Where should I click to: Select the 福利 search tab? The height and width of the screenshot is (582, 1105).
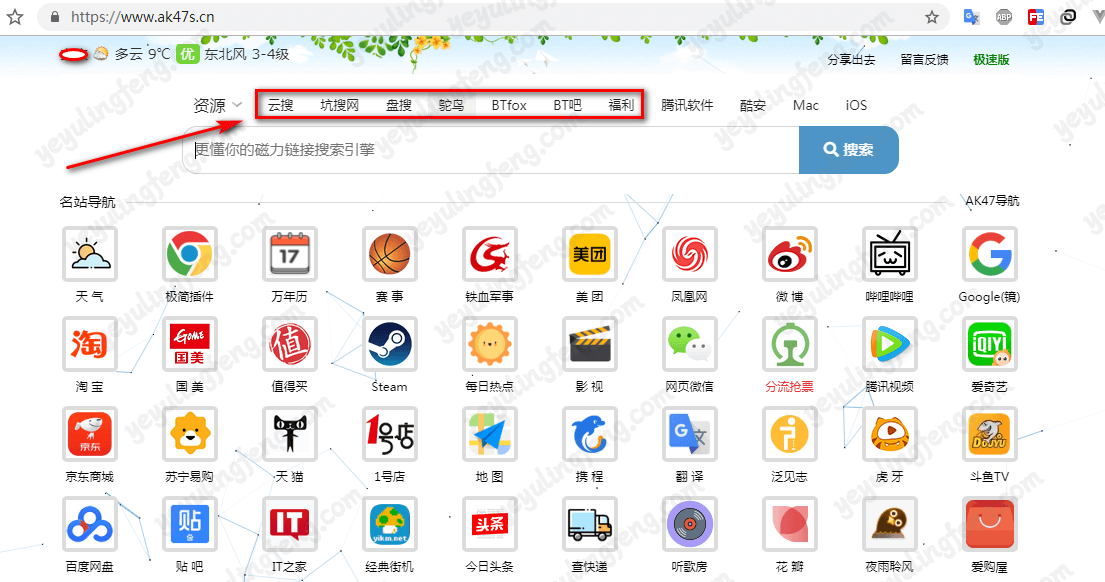(621, 105)
